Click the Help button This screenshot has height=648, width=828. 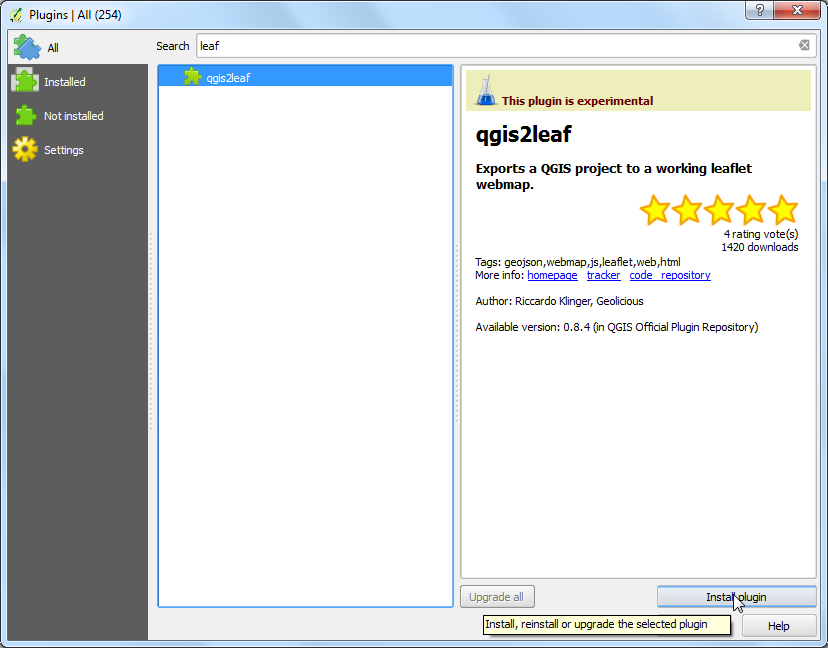[778, 626]
